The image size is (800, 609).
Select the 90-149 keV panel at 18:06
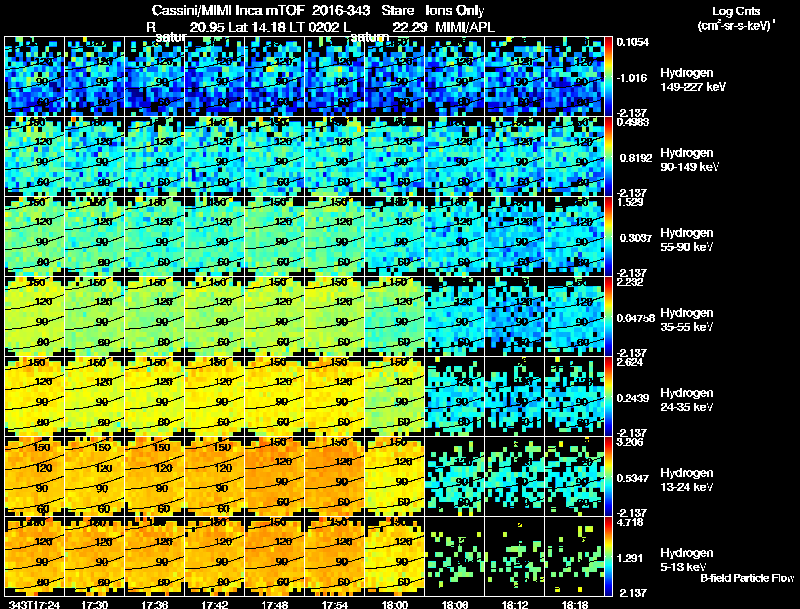tap(455, 156)
